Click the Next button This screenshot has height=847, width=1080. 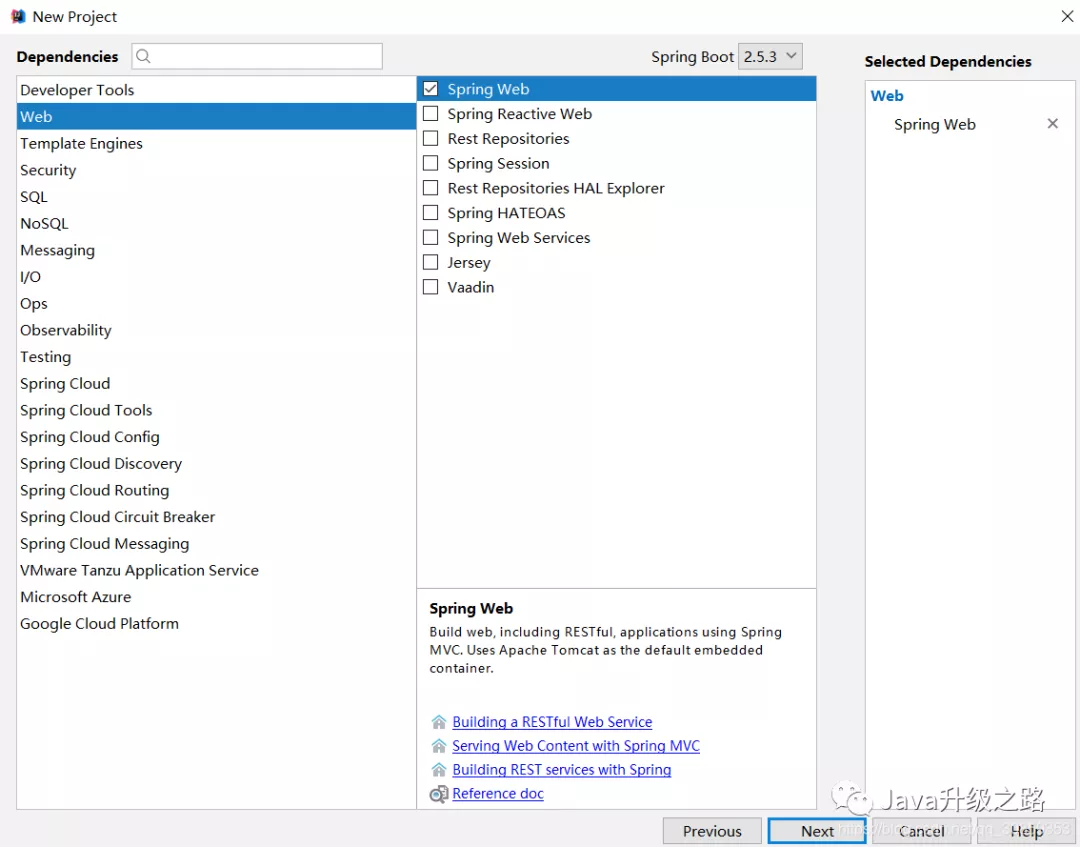click(817, 831)
